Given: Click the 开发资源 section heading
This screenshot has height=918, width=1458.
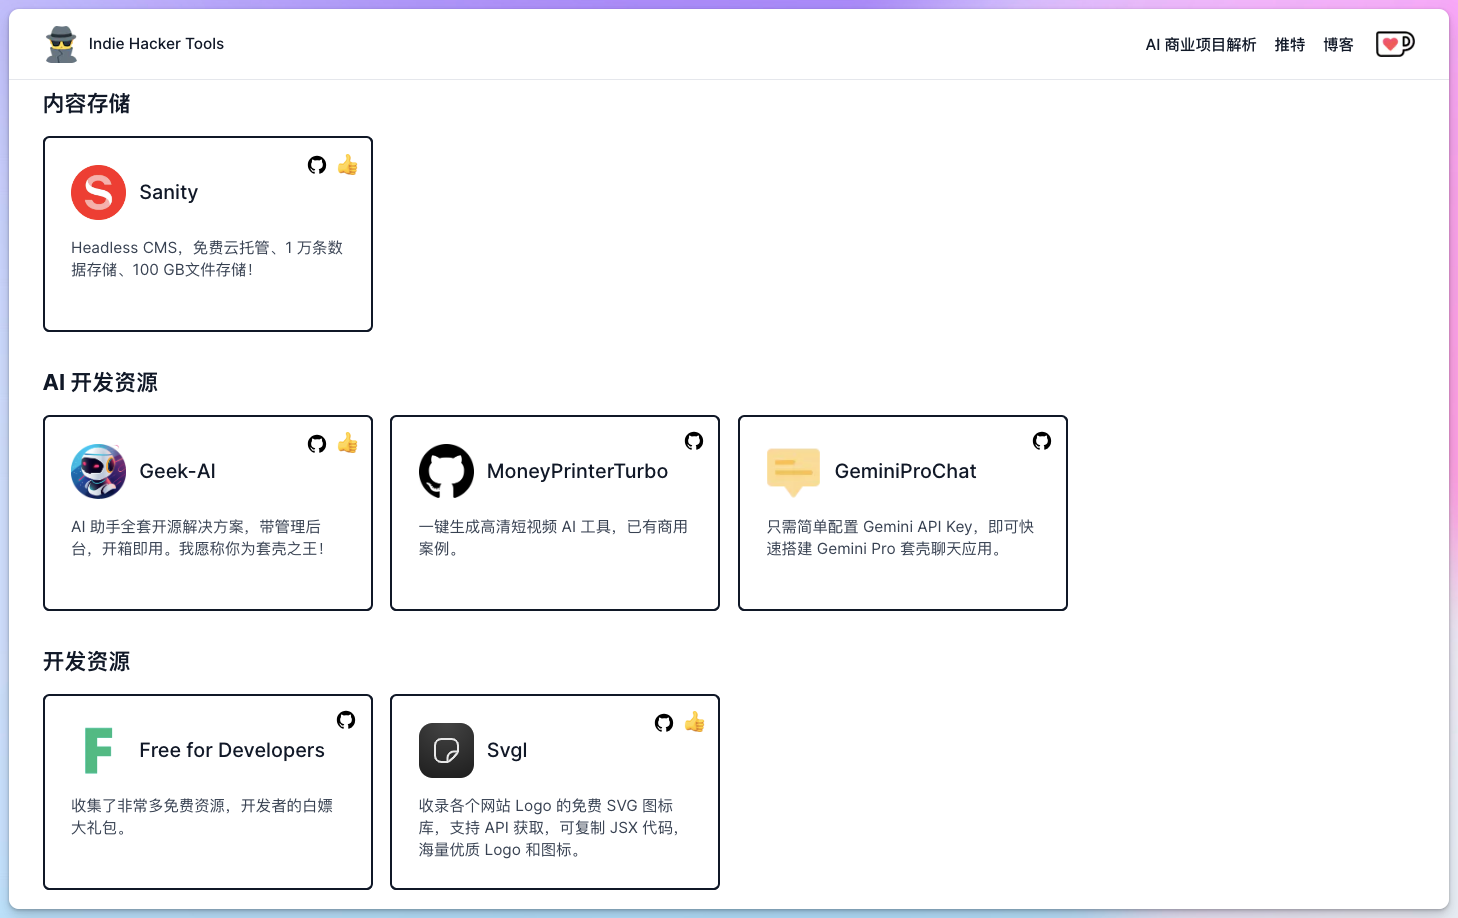Looking at the screenshot, I should click(x=87, y=661).
